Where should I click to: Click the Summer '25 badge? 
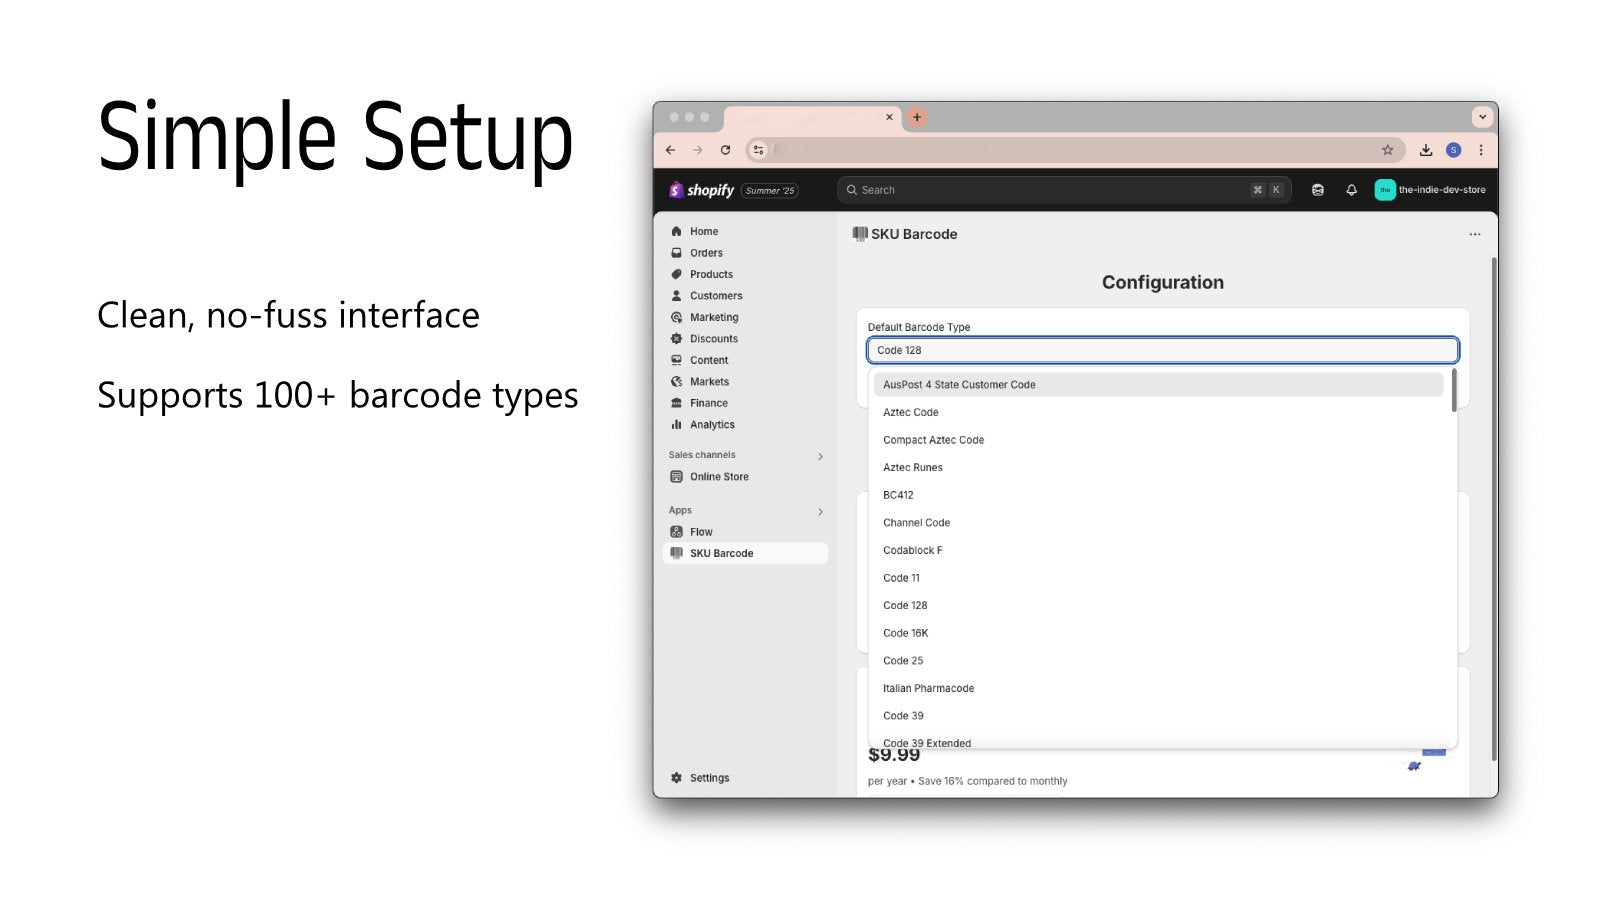point(770,190)
